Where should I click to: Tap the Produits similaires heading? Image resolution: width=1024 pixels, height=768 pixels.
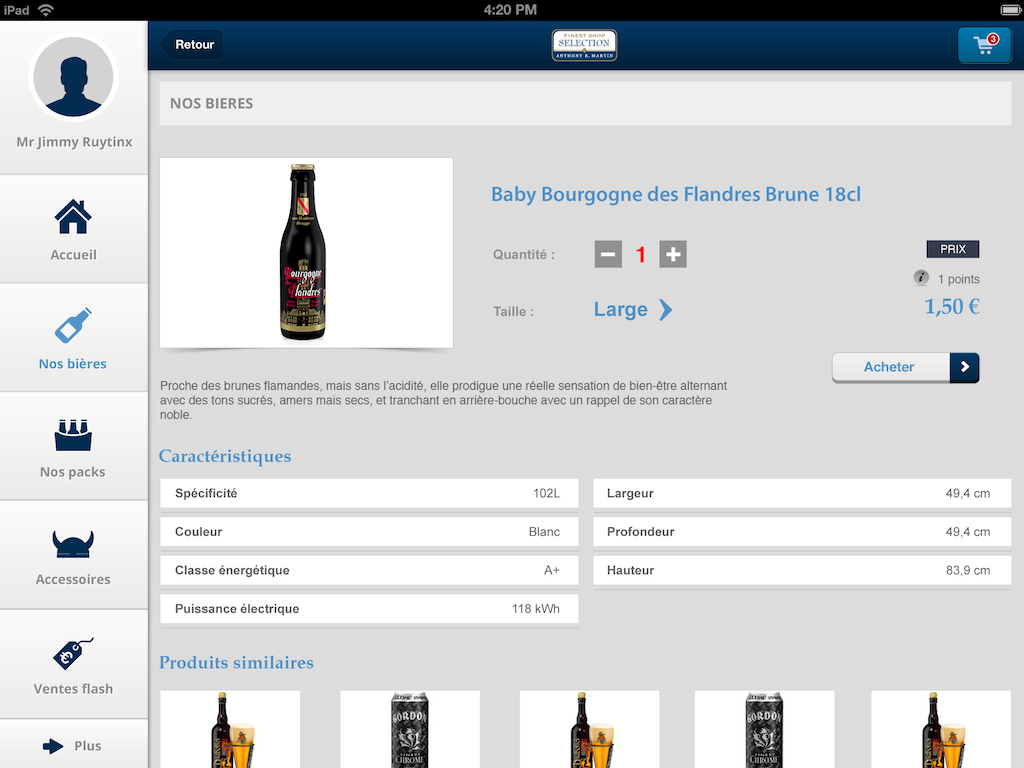pyautogui.click(x=236, y=662)
